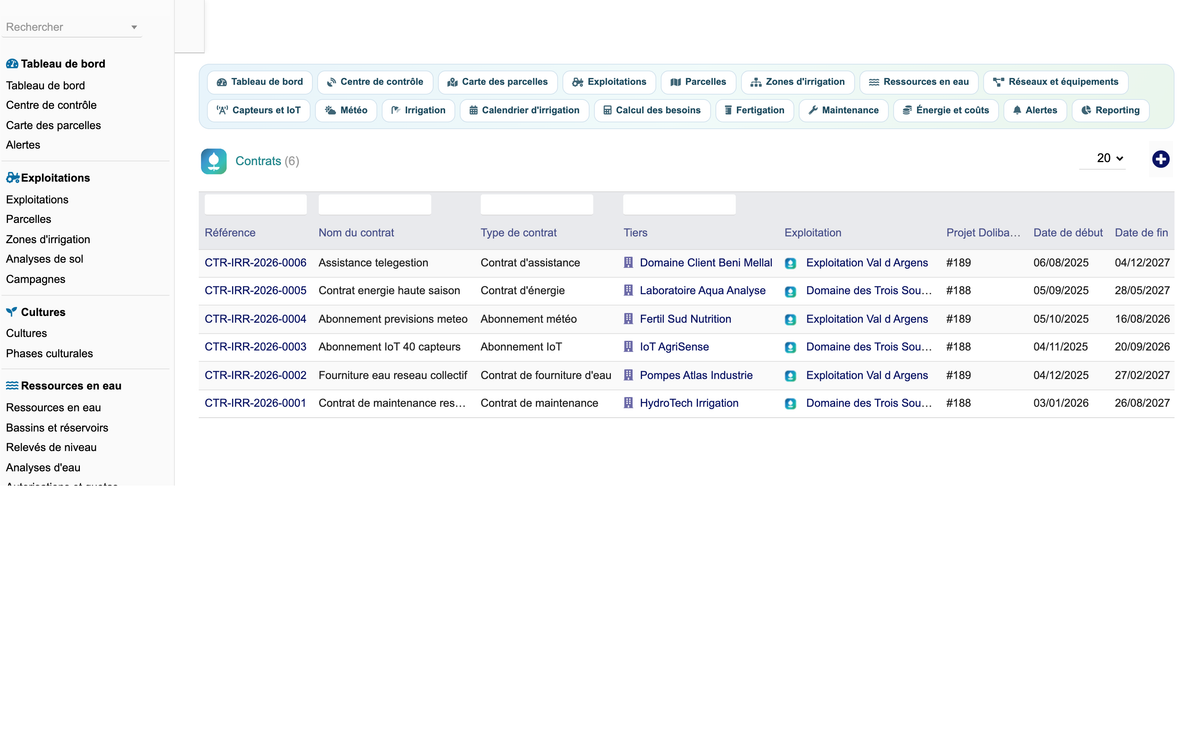Viewport: 1200px width, 743px height.
Task: Open Relevés de niveau in sidebar
Action: tap(51, 447)
